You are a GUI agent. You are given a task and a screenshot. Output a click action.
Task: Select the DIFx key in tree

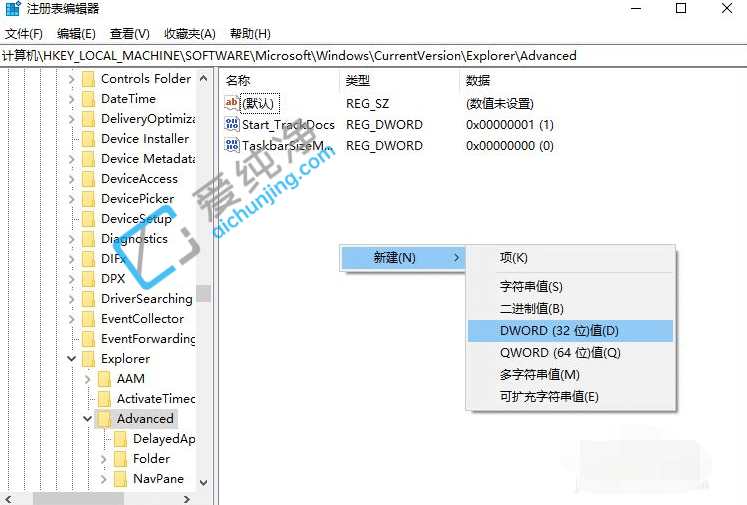click(113, 259)
